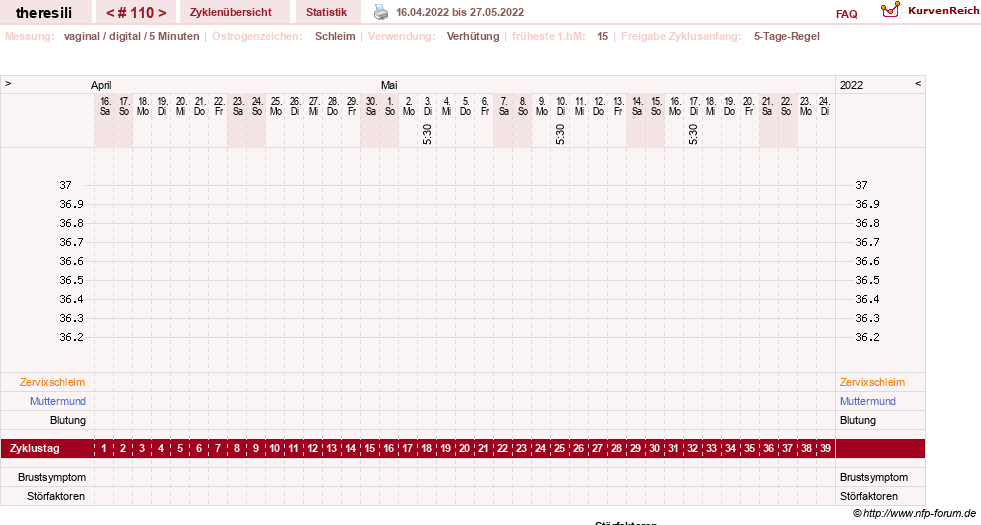Click the Mai month label
This screenshot has width=981, height=525.
(x=389, y=85)
